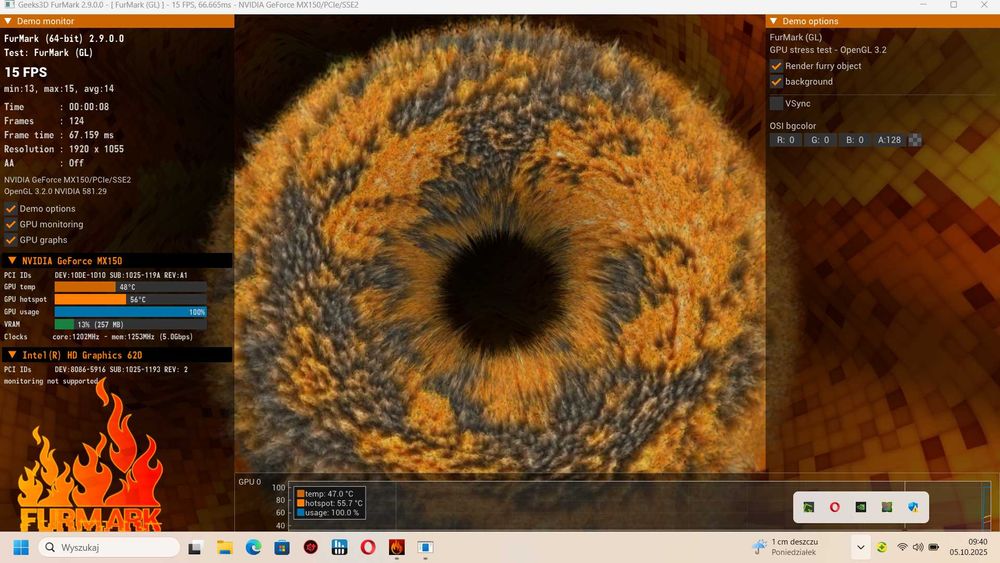
Task: Click the Resolution 1920 x 1055 line
Action: [x=64, y=149]
